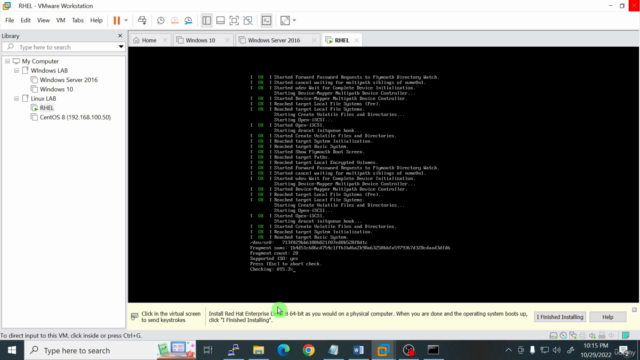Open the File menu
640x360 pixels.
coord(9,20)
